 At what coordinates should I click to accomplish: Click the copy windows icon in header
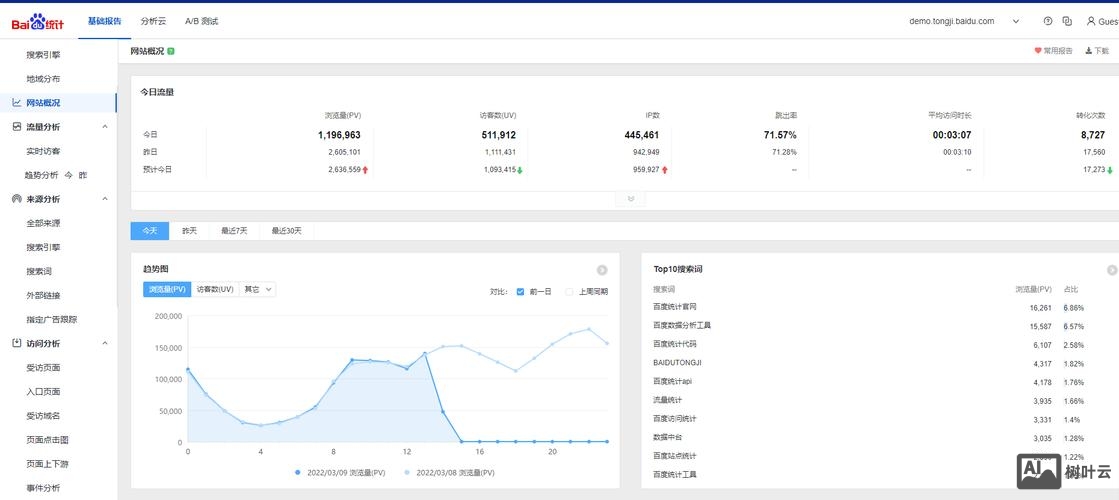click(x=1067, y=21)
